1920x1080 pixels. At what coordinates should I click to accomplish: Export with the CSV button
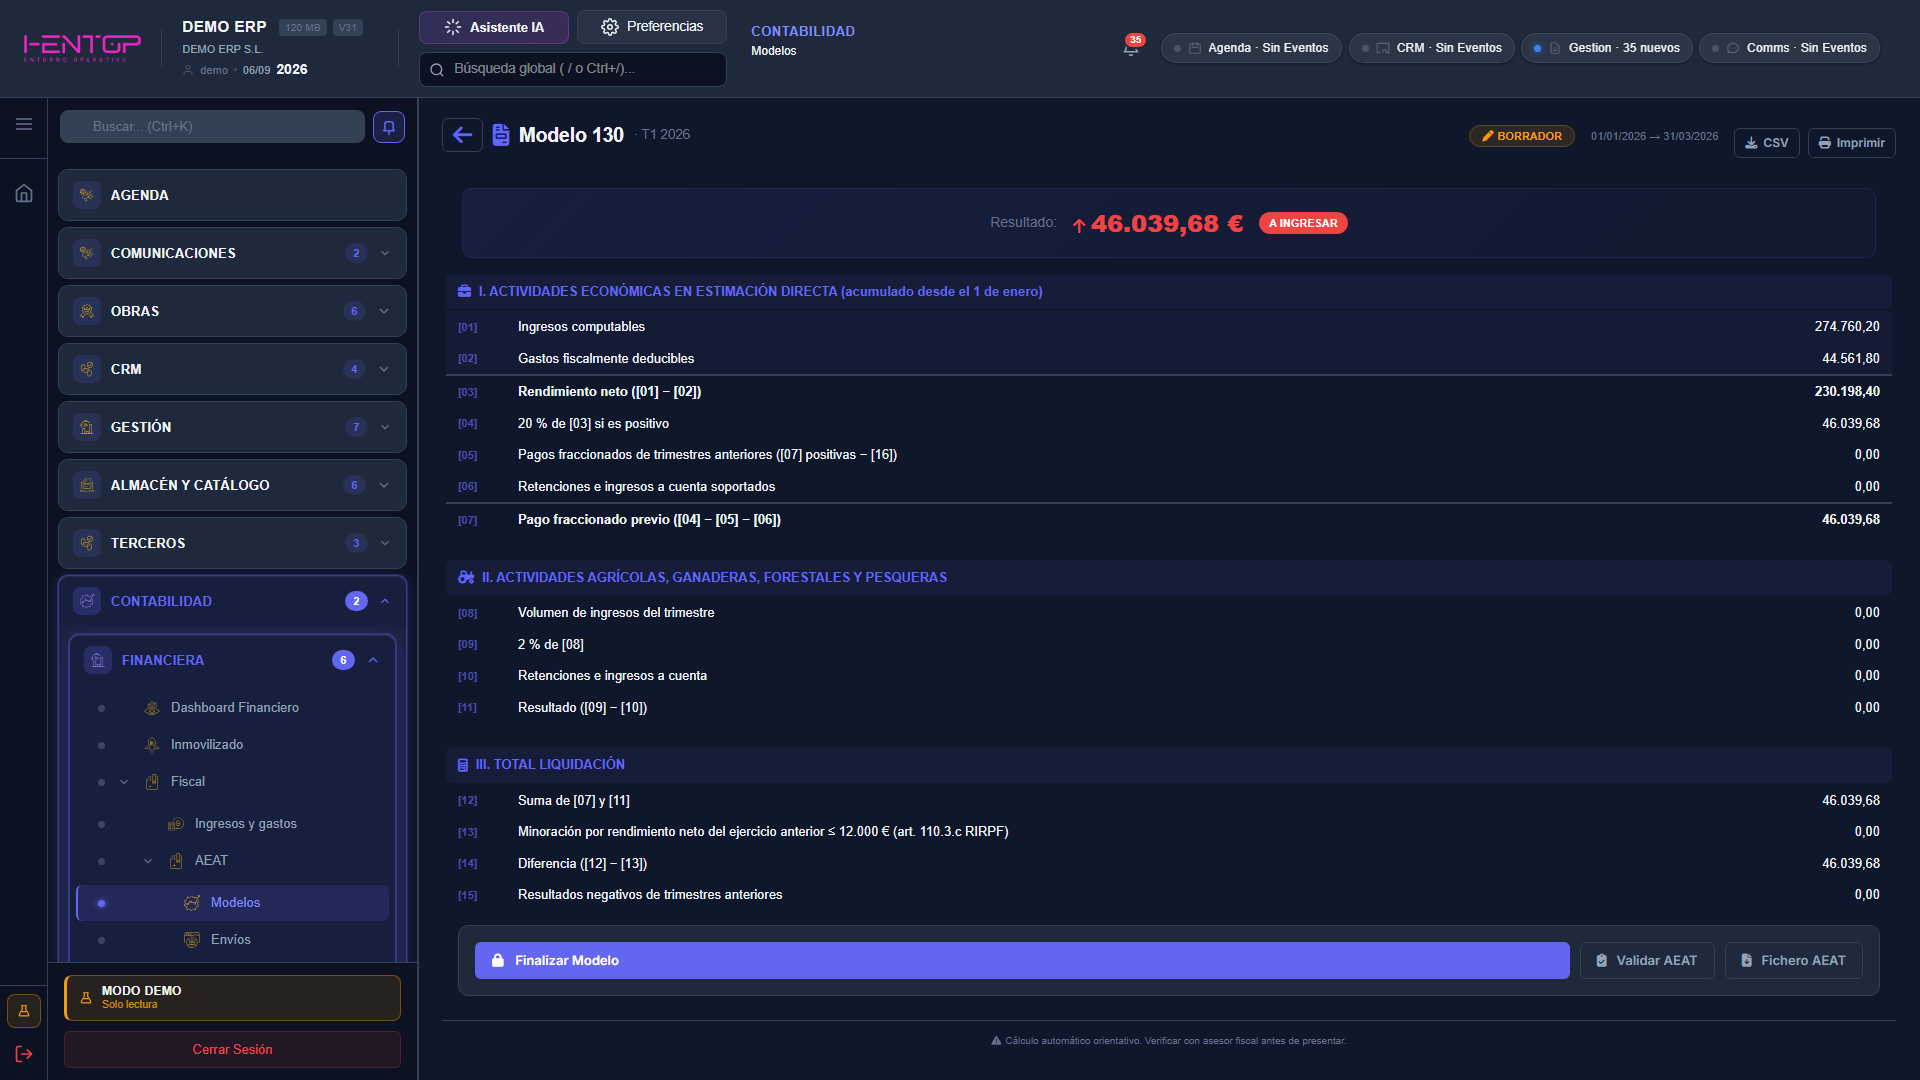point(1767,143)
